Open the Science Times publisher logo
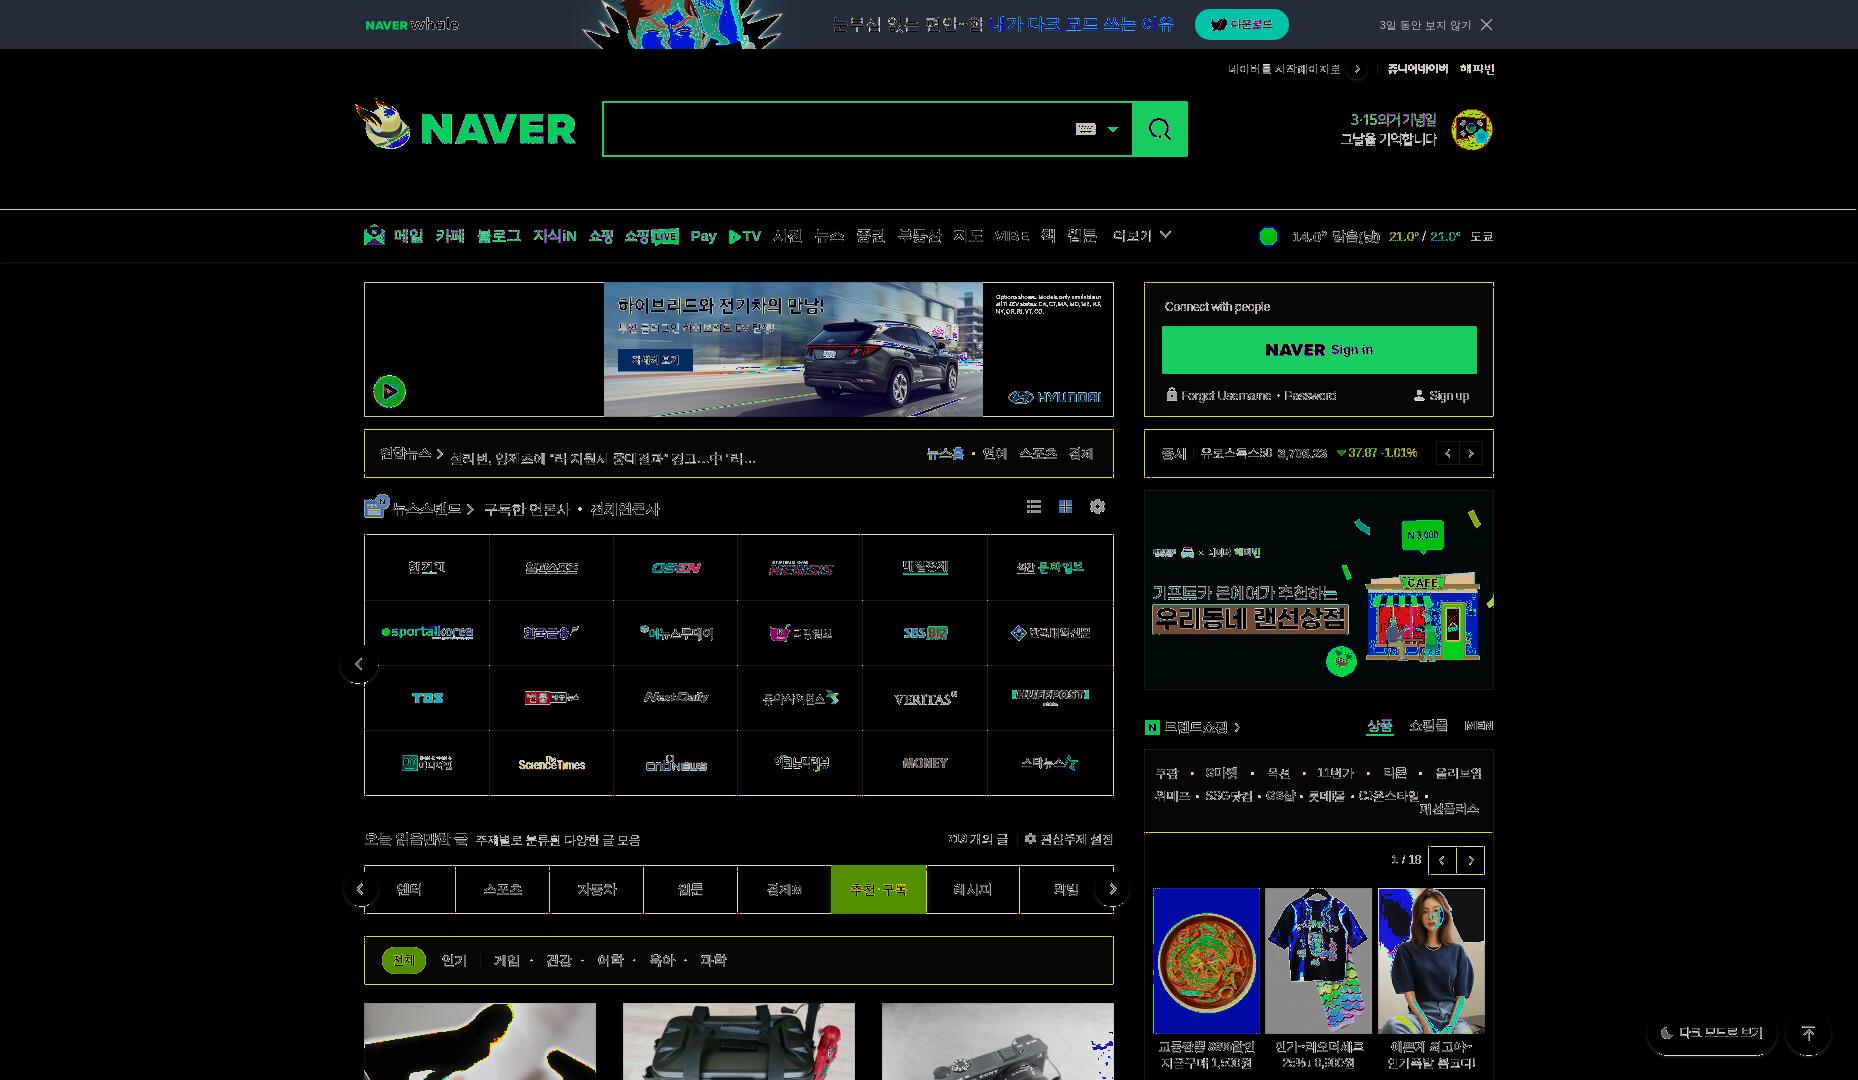The height and width of the screenshot is (1080, 1858). pyautogui.click(x=551, y=763)
